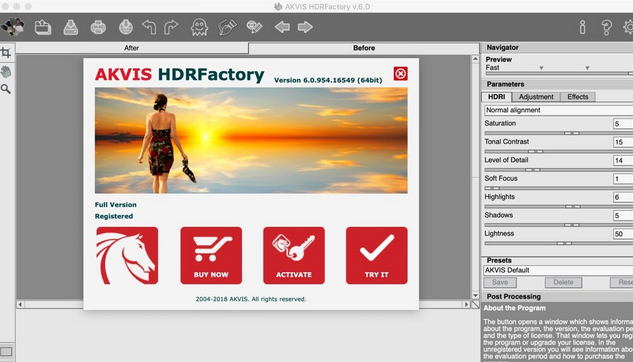This screenshot has width=633, height=362.
Task: Open an image file from the toolbar
Action: point(43,27)
